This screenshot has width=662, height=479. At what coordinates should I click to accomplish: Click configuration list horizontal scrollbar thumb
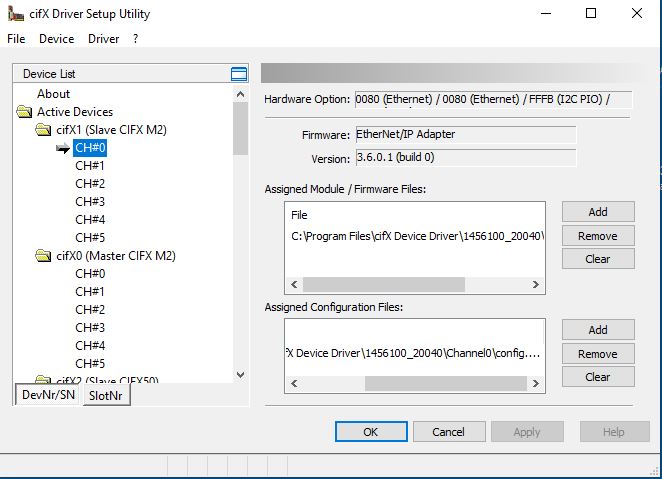coord(446,384)
